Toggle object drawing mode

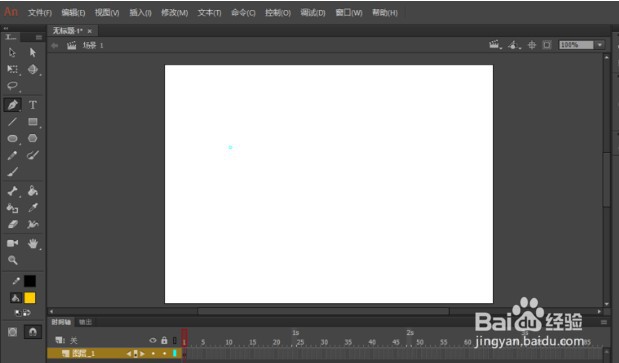[x=12, y=332]
